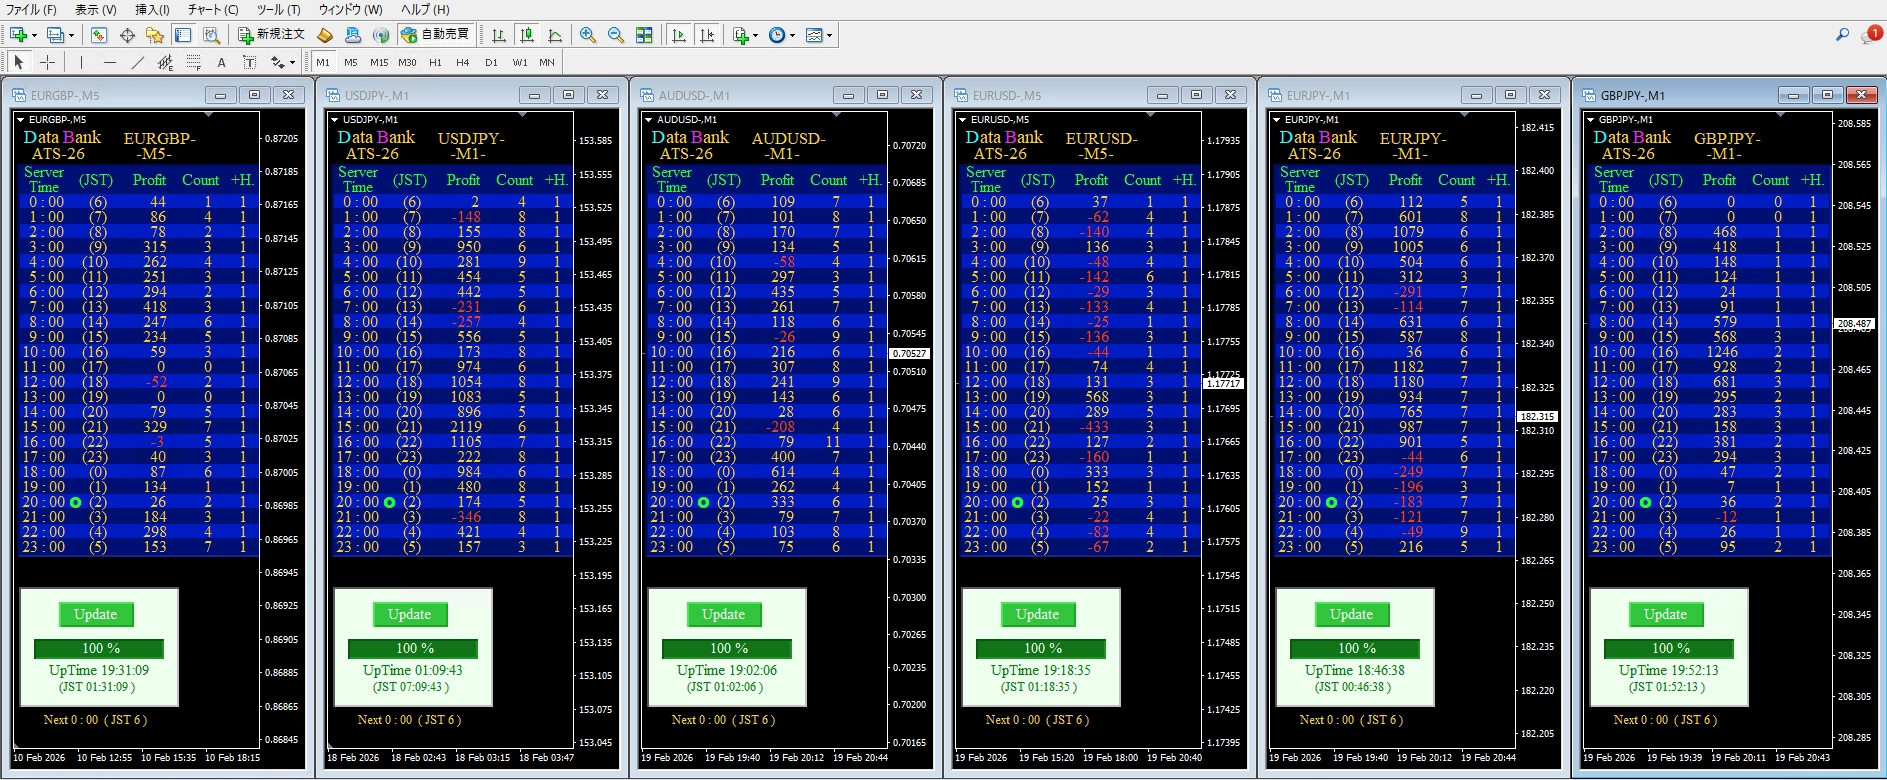Toggle candlestick chart display mode
The height and width of the screenshot is (780, 1887).
[x=527, y=35]
